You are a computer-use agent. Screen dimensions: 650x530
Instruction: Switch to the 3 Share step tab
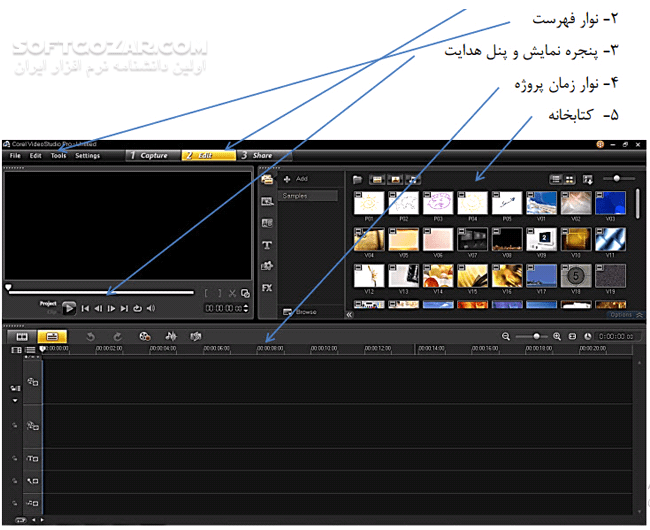[x=264, y=155]
